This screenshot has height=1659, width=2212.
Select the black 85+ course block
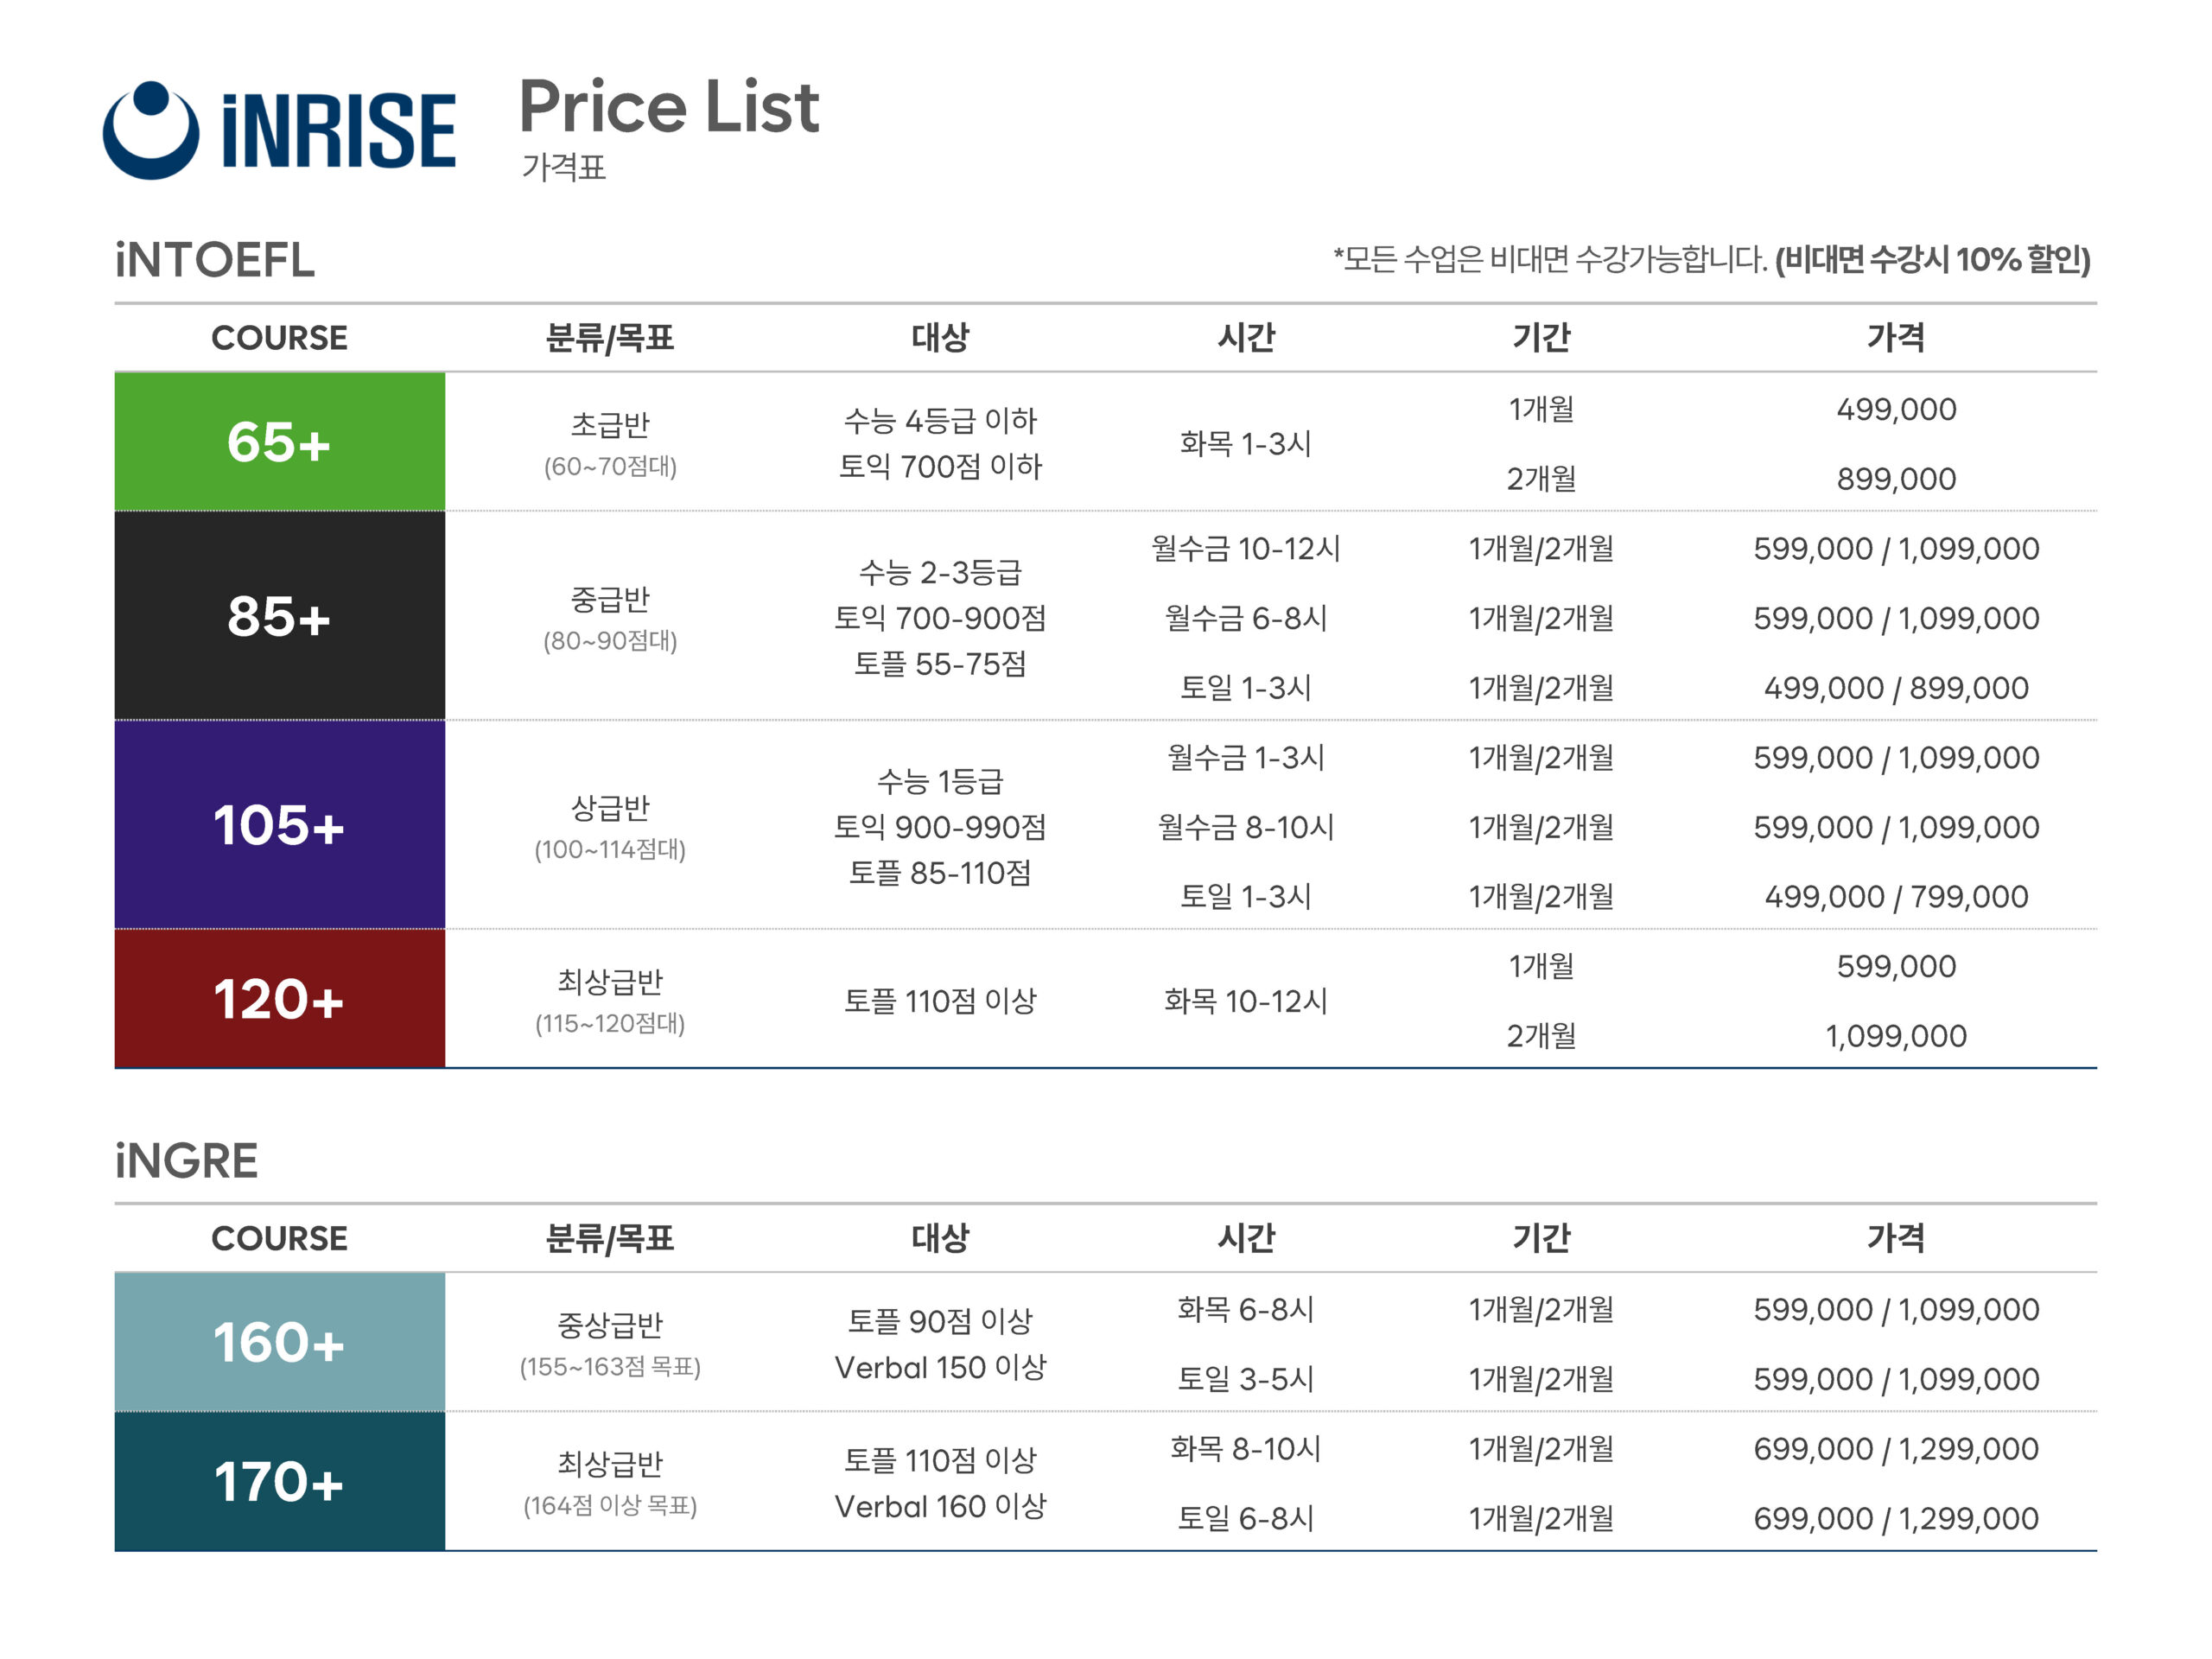[x=279, y=615]
